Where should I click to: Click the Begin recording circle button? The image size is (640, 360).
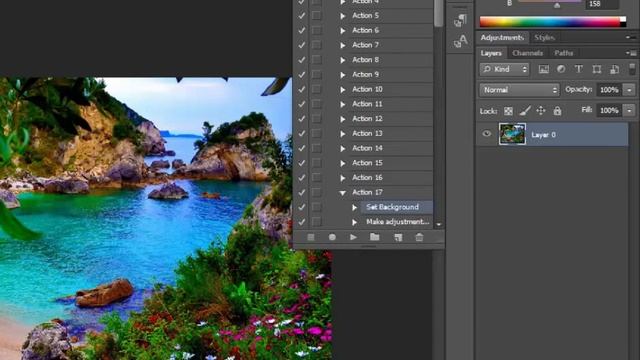click(332, 237)
